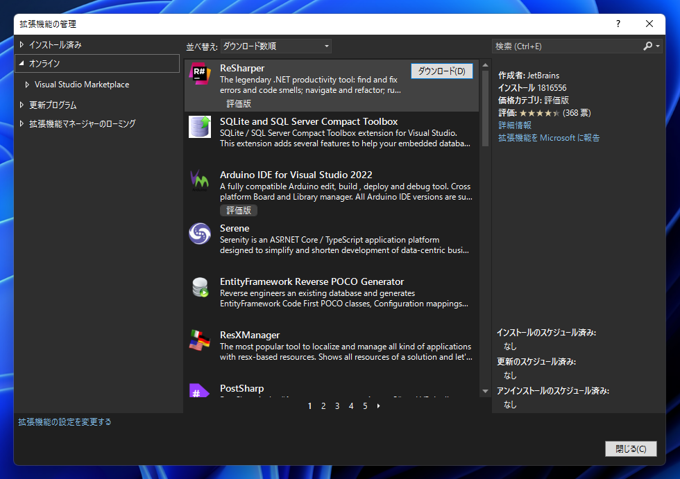Click the Arduino IDE extension icon
This screenshot has height=479, width=680.
(200, 180)
